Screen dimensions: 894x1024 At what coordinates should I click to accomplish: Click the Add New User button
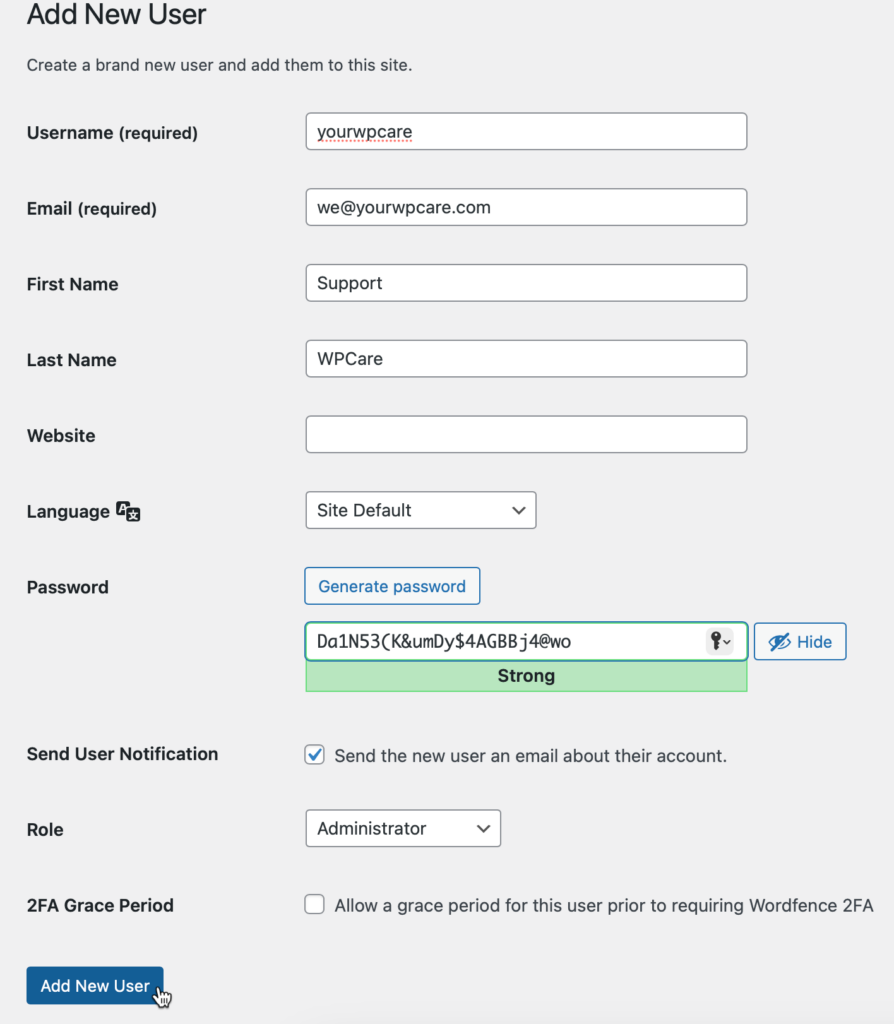(x=95, y=986)
